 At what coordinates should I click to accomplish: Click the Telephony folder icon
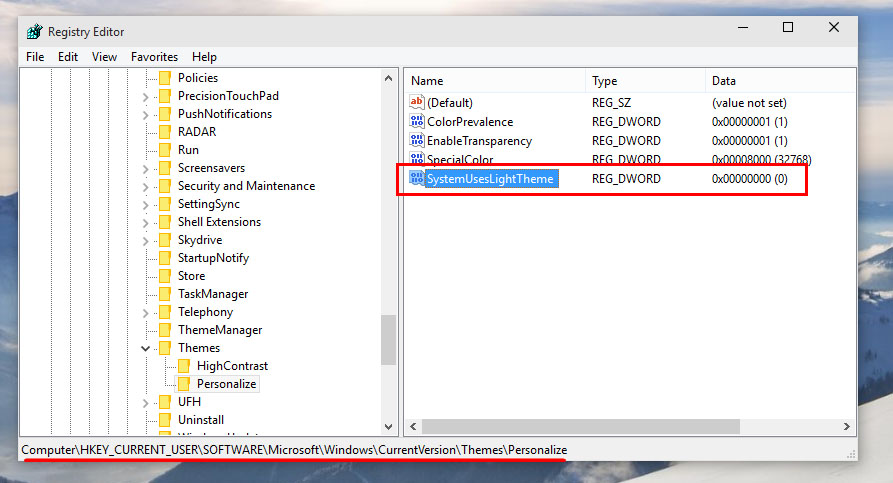pos(165,312)
